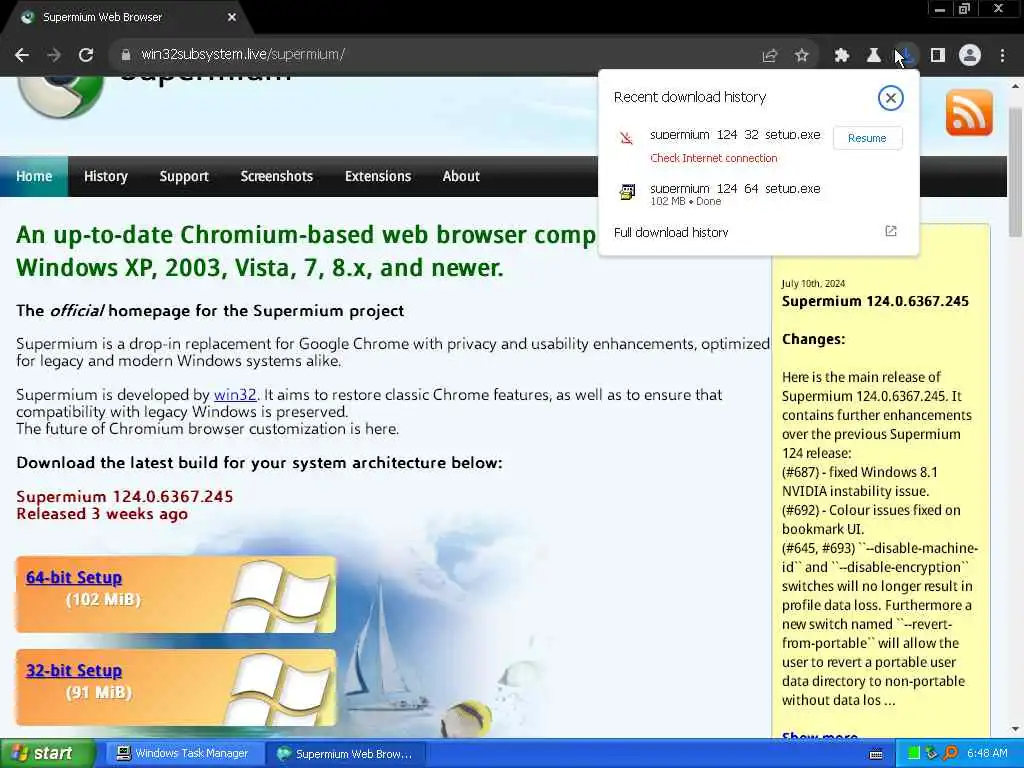Go back using the browser back arrow
1024x768 pixels.
pyautogui.click(x=22, y=56)
